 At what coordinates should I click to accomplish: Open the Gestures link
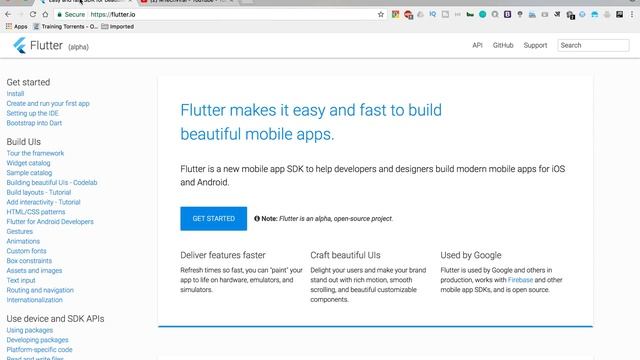[x=20, y=232]
